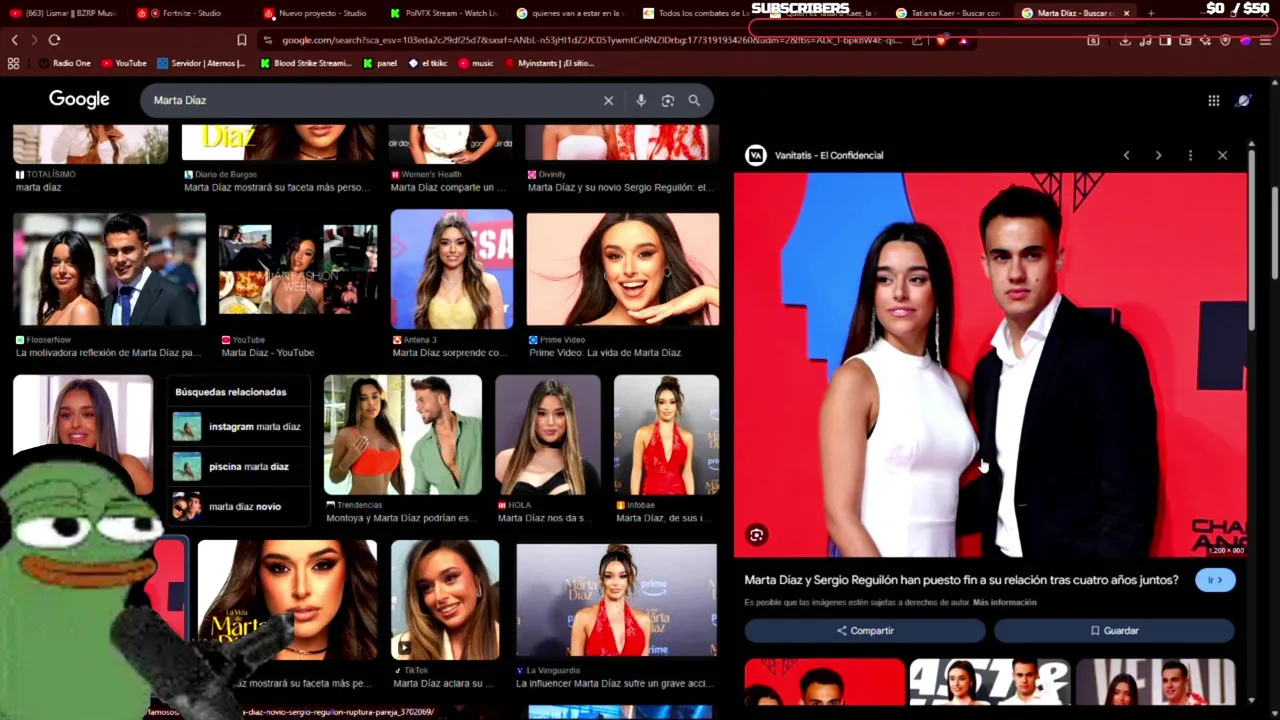Close the image preview panel

(1222, 155)
